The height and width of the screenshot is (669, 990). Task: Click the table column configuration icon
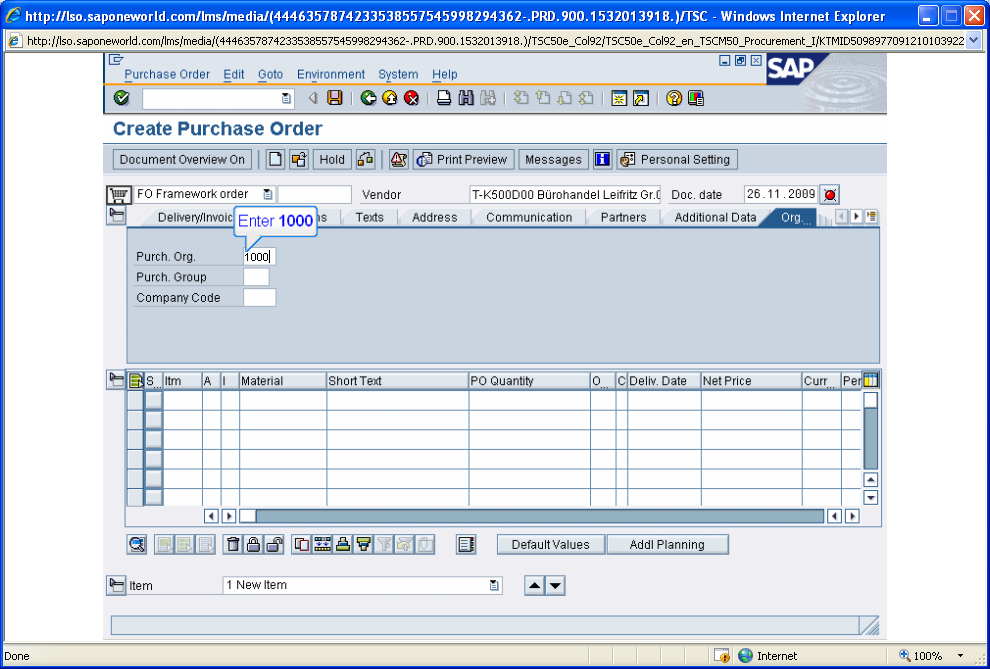(x=871, y=381)
